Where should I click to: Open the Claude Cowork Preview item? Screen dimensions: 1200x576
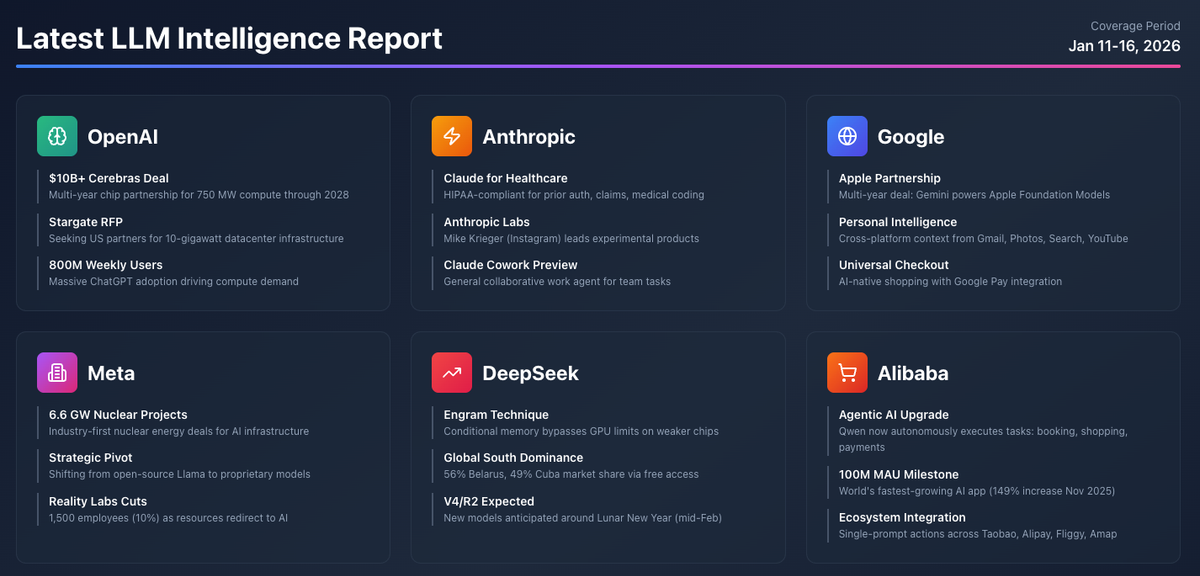coord(511,265)
